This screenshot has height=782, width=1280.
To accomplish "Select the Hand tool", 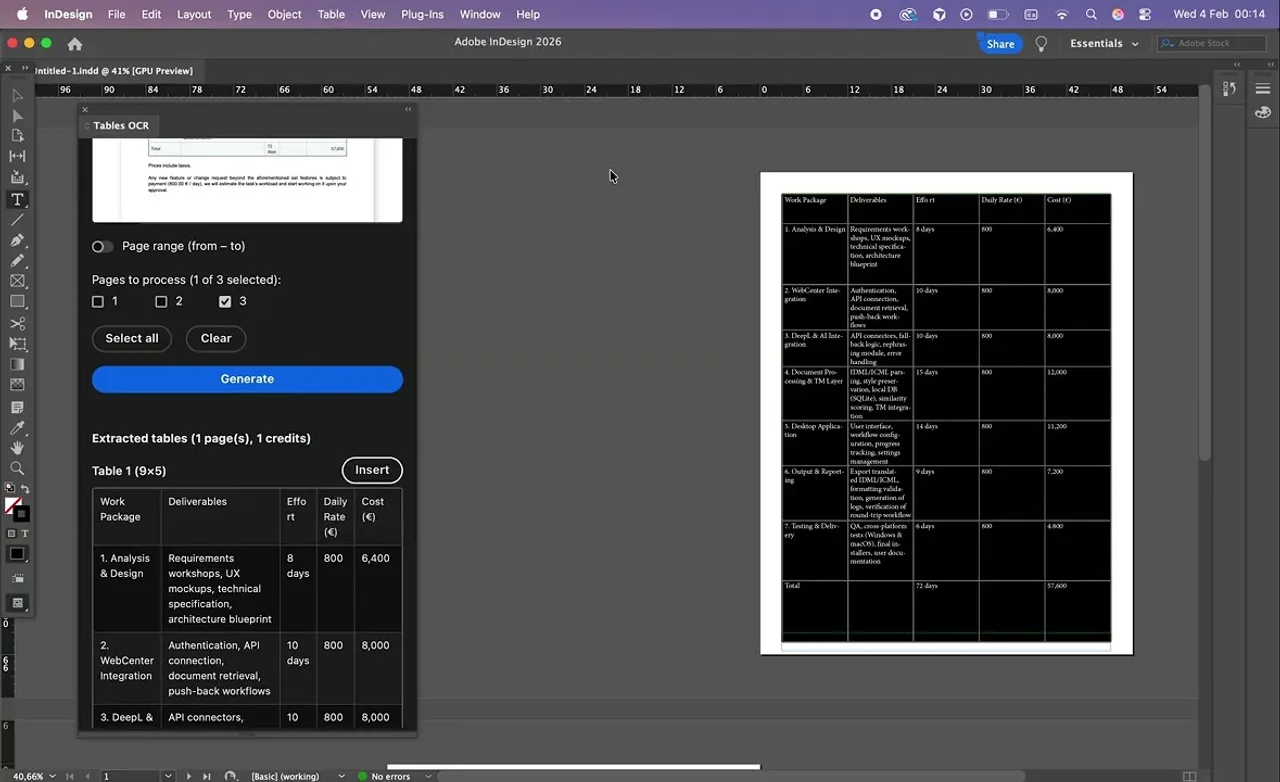I will coord(17,448).
